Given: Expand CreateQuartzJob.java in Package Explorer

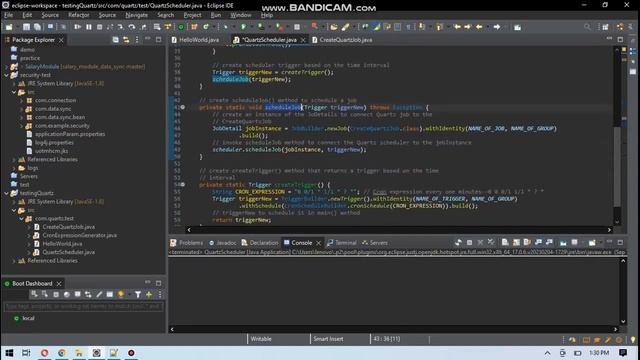Looking at the screenshot, I should 29,227.
